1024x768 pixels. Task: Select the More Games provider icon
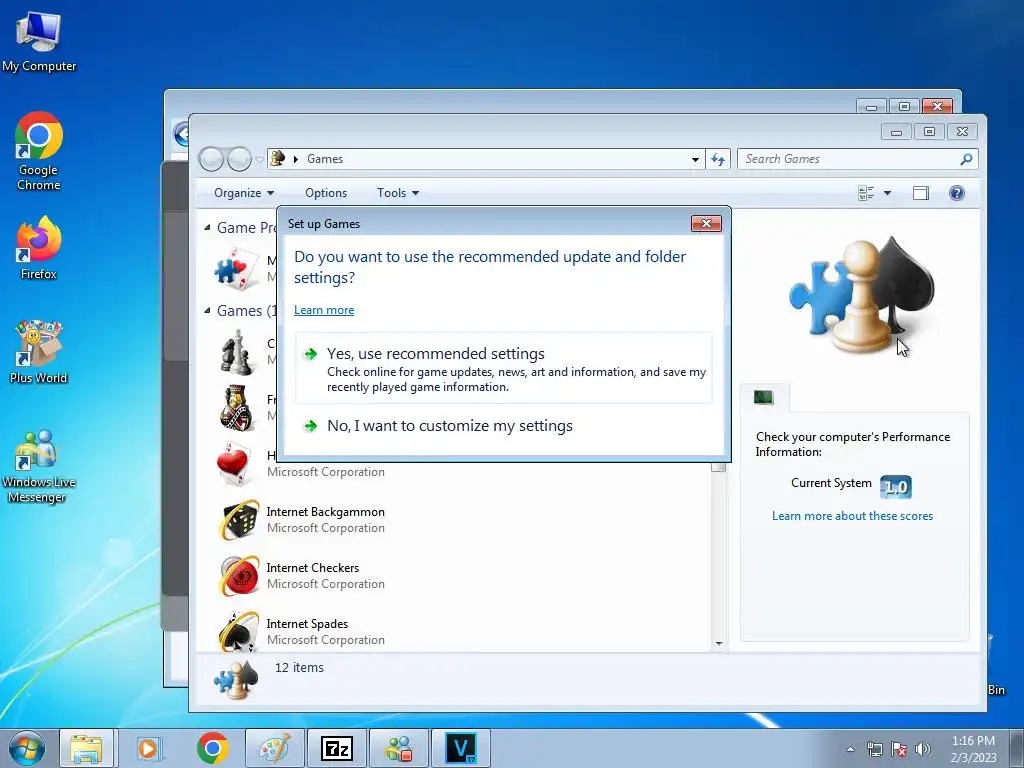click(x=236, y=269)
